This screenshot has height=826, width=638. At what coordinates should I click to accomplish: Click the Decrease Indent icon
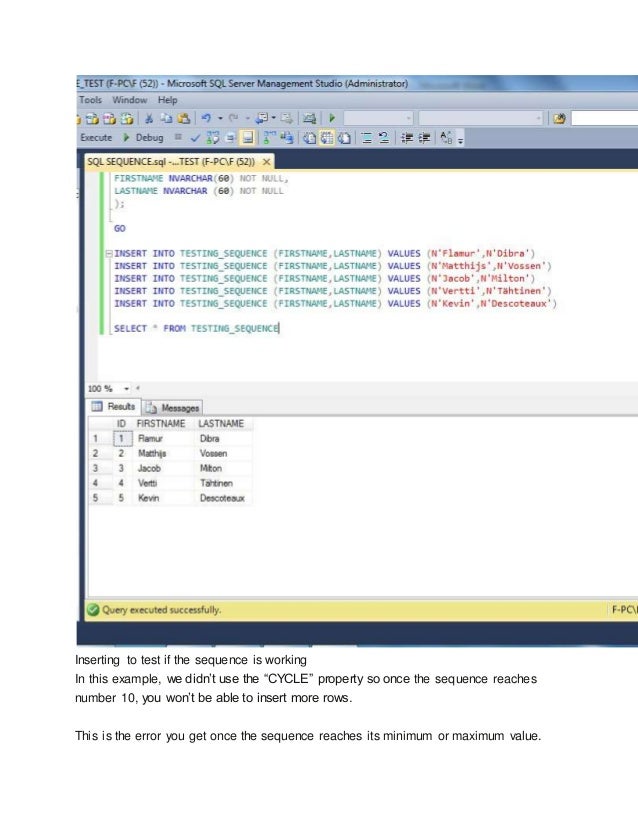point(406,137)
